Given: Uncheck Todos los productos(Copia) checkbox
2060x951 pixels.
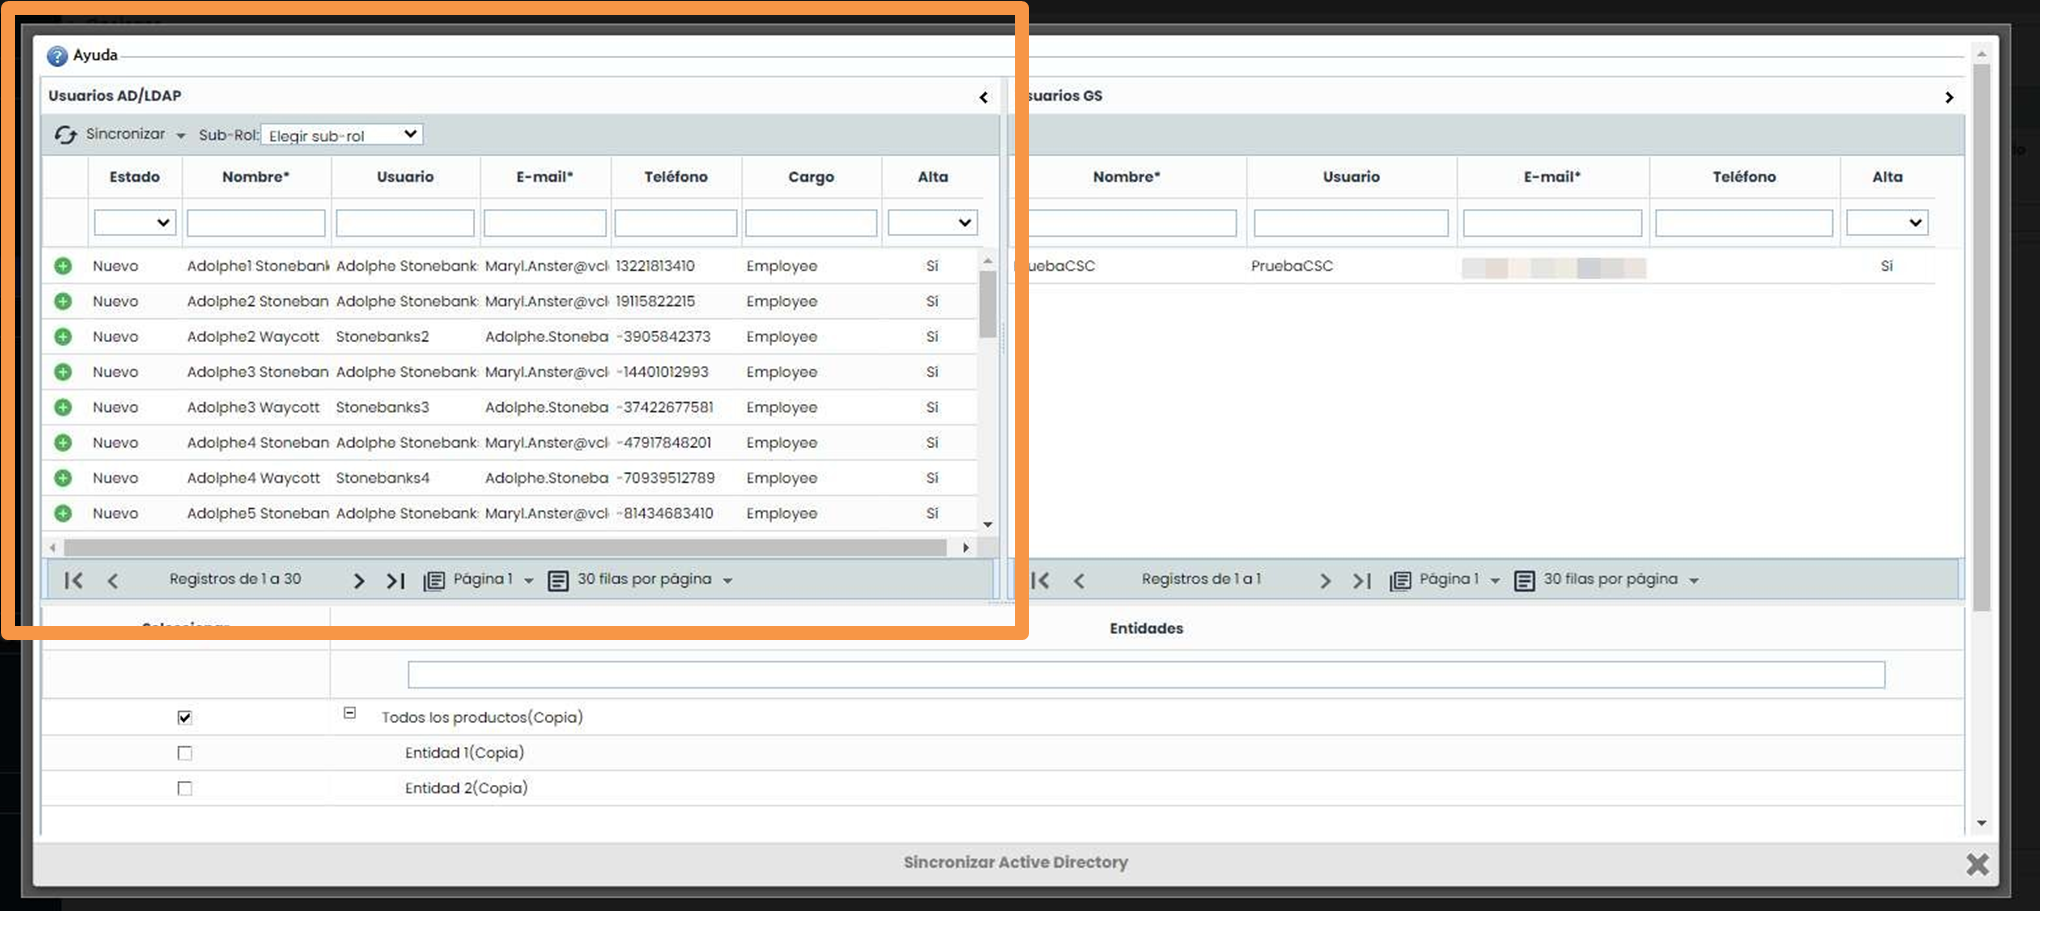Looking at the screenshot, I should pos(185,718).
